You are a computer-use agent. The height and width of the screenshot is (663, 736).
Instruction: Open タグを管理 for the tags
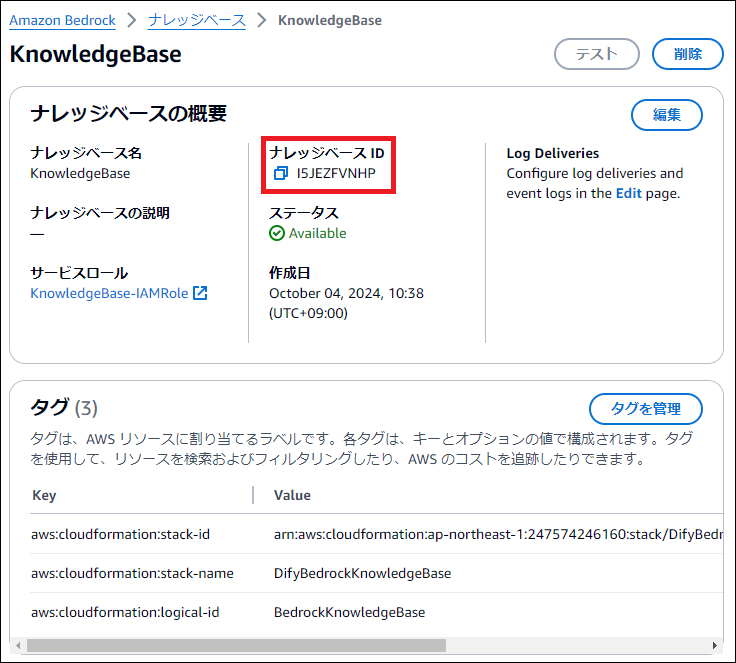(x=645, y=408)
